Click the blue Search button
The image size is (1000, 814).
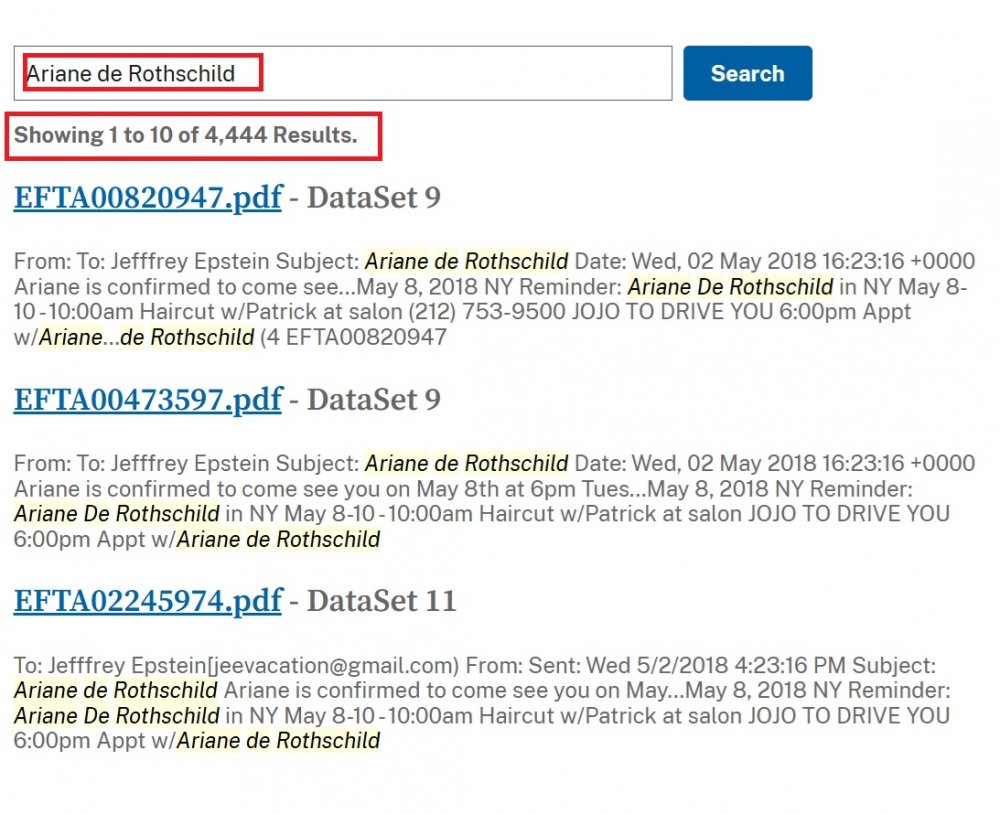747,73
